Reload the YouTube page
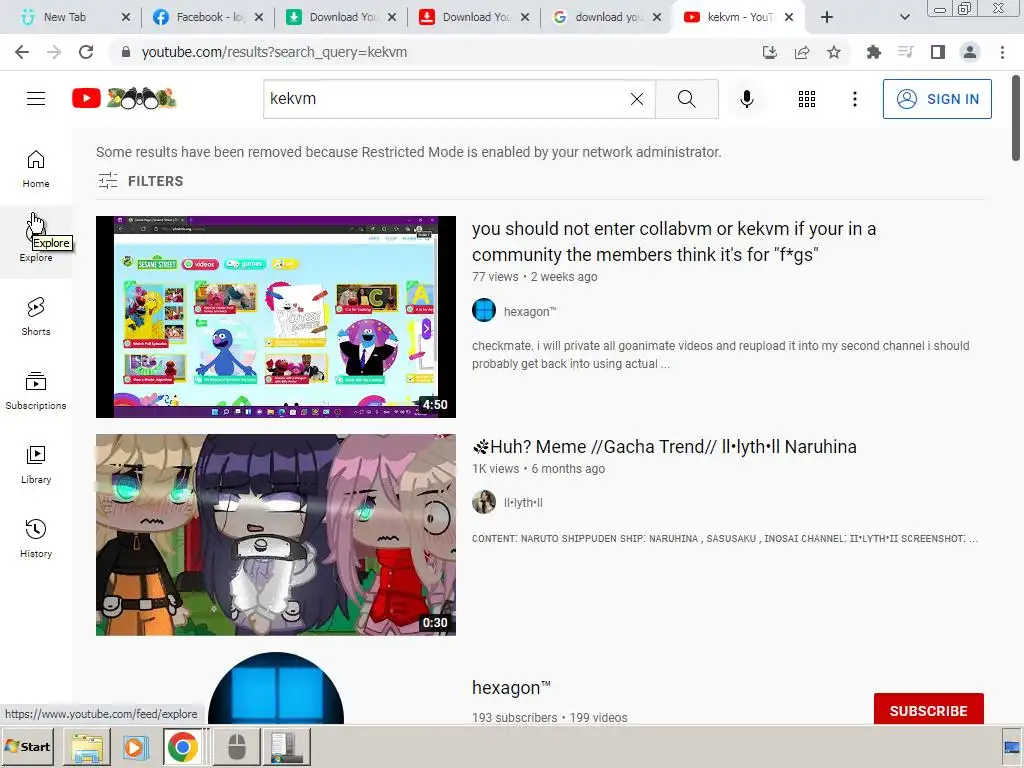Viewport: 1024px width, 768px height. click(x=86, y=52)
